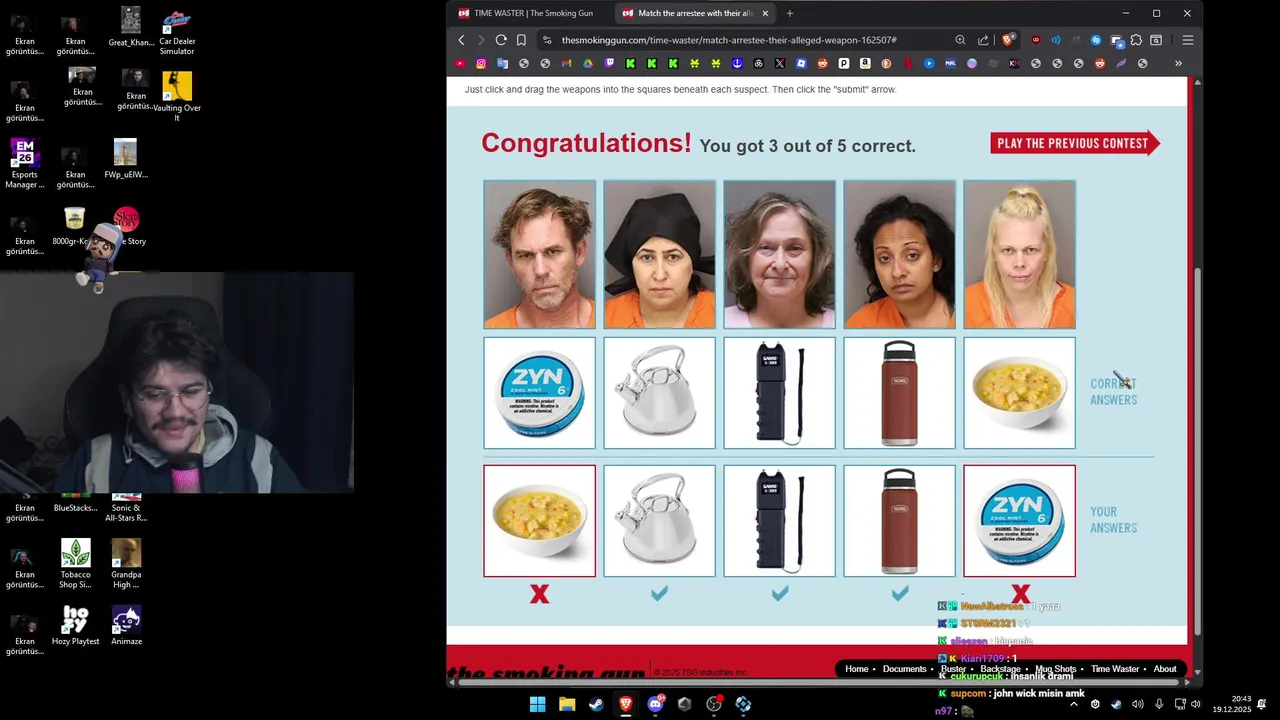Open the Amazon bookmark icon
The width and height of the screenshot is (1280, 720).
[x=865, y=63]
